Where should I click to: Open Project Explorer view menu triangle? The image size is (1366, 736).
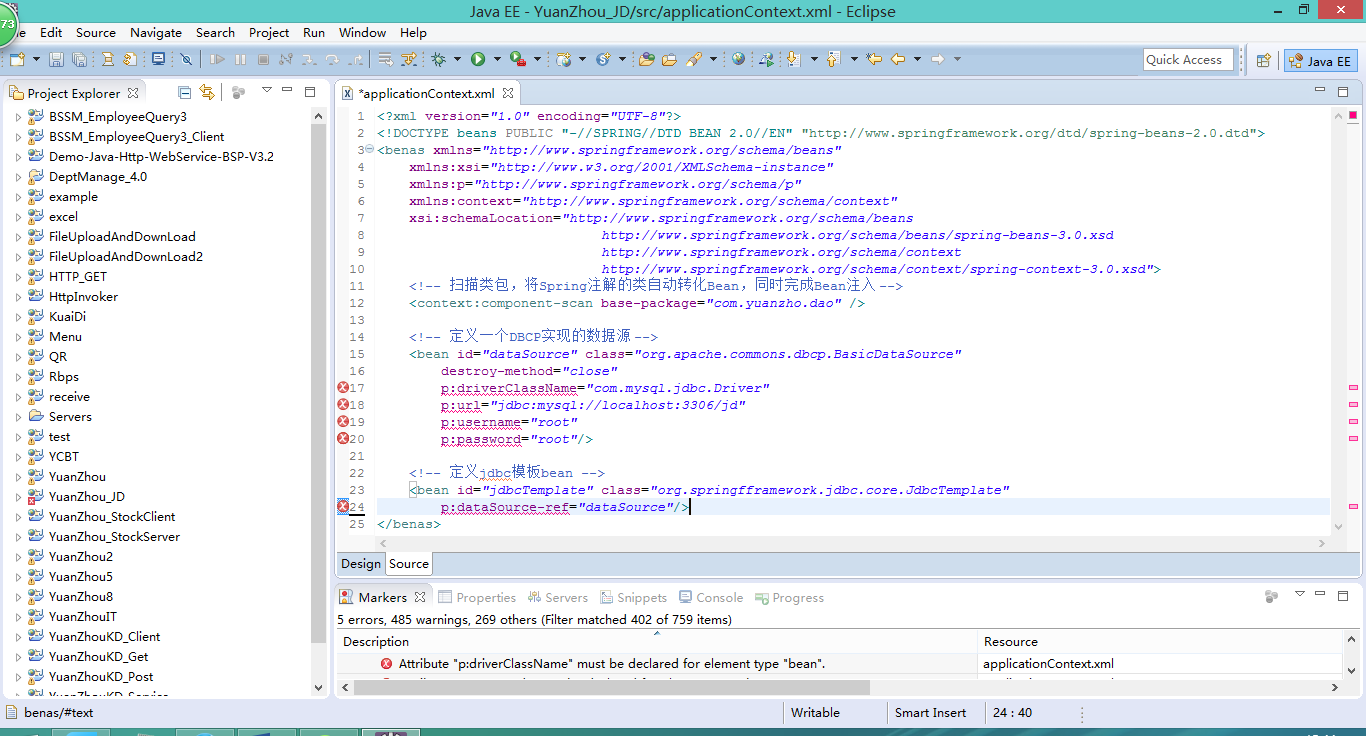pos(266,91)
